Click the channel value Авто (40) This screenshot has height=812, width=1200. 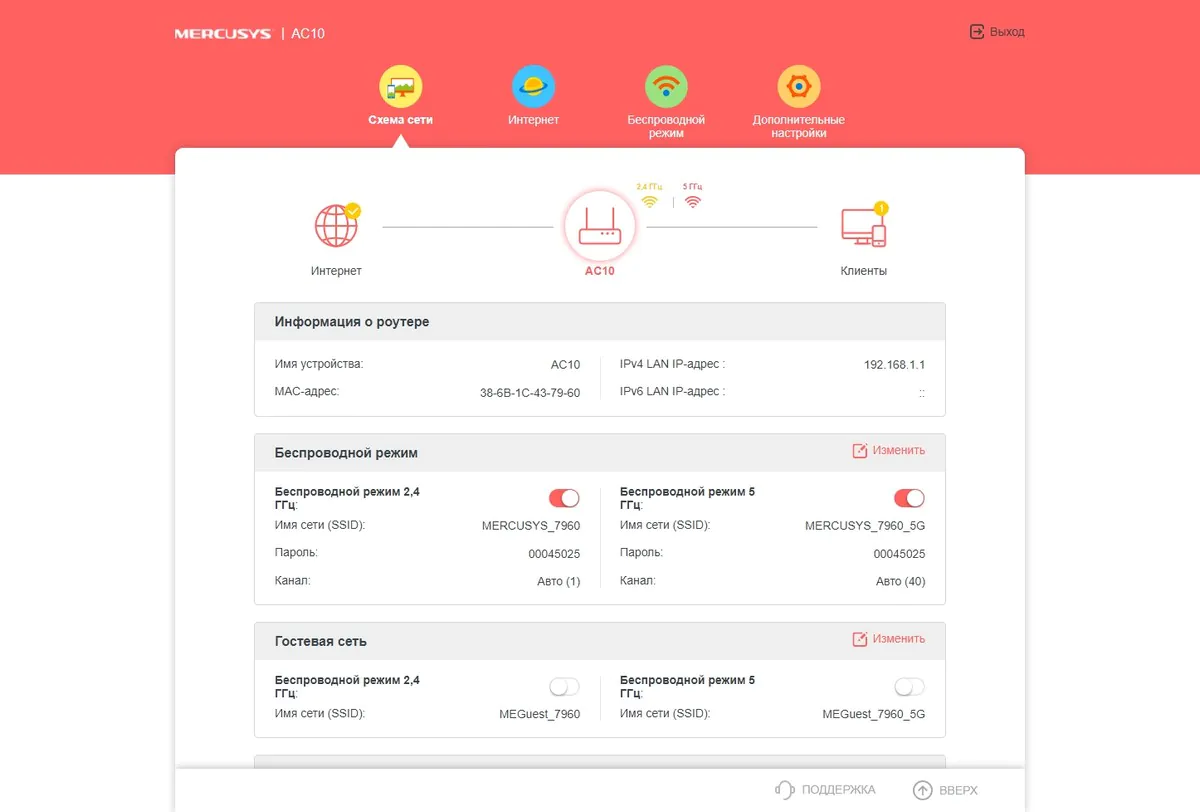tap(900, 582)
